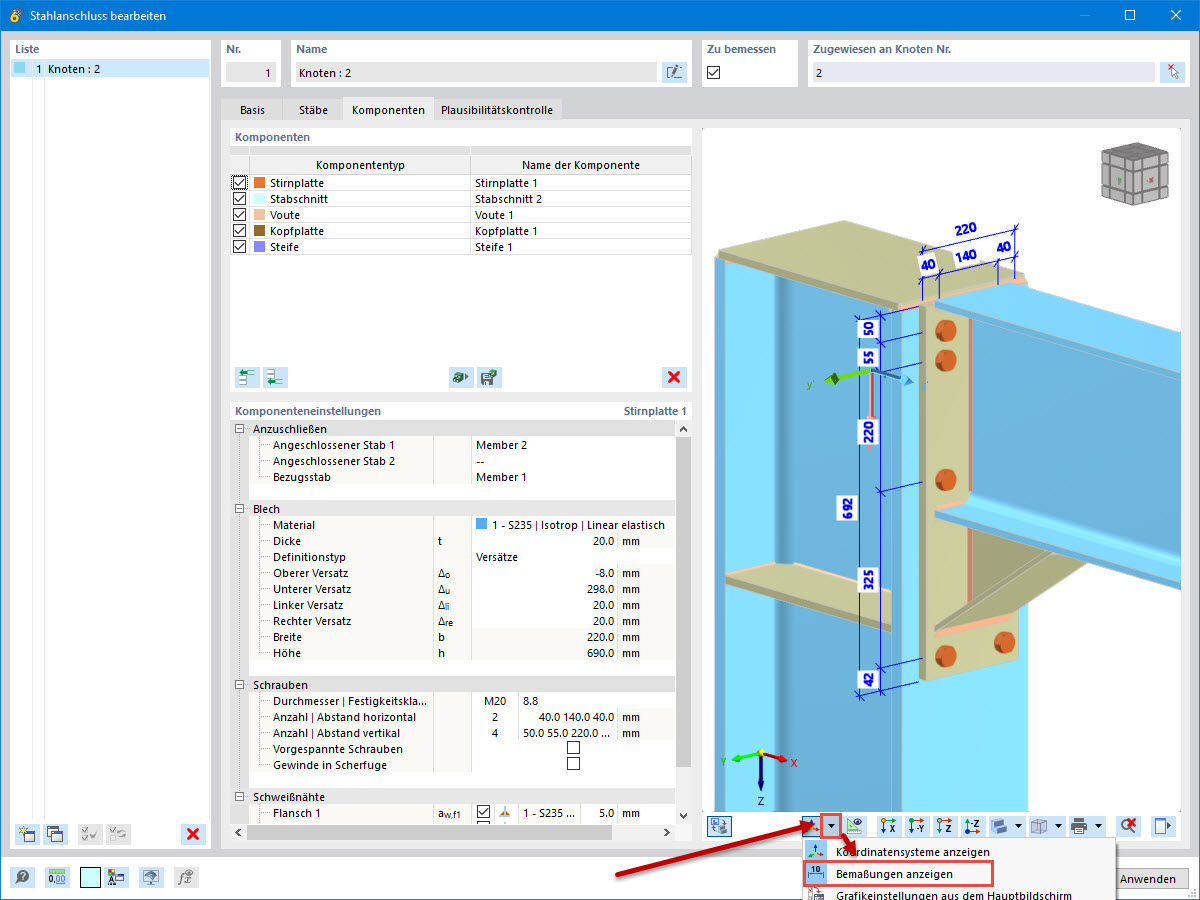Click the purple Steife color swatch
The height and width of the screenshot is (900, 1200).
259,247
